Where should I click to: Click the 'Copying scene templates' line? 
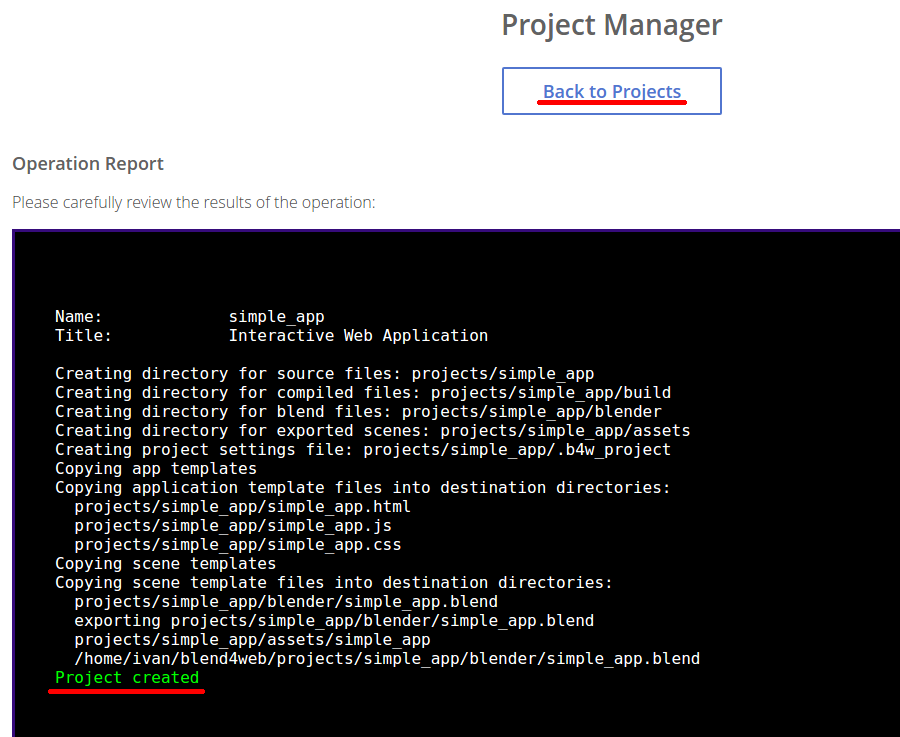click(x=165, y=564)
